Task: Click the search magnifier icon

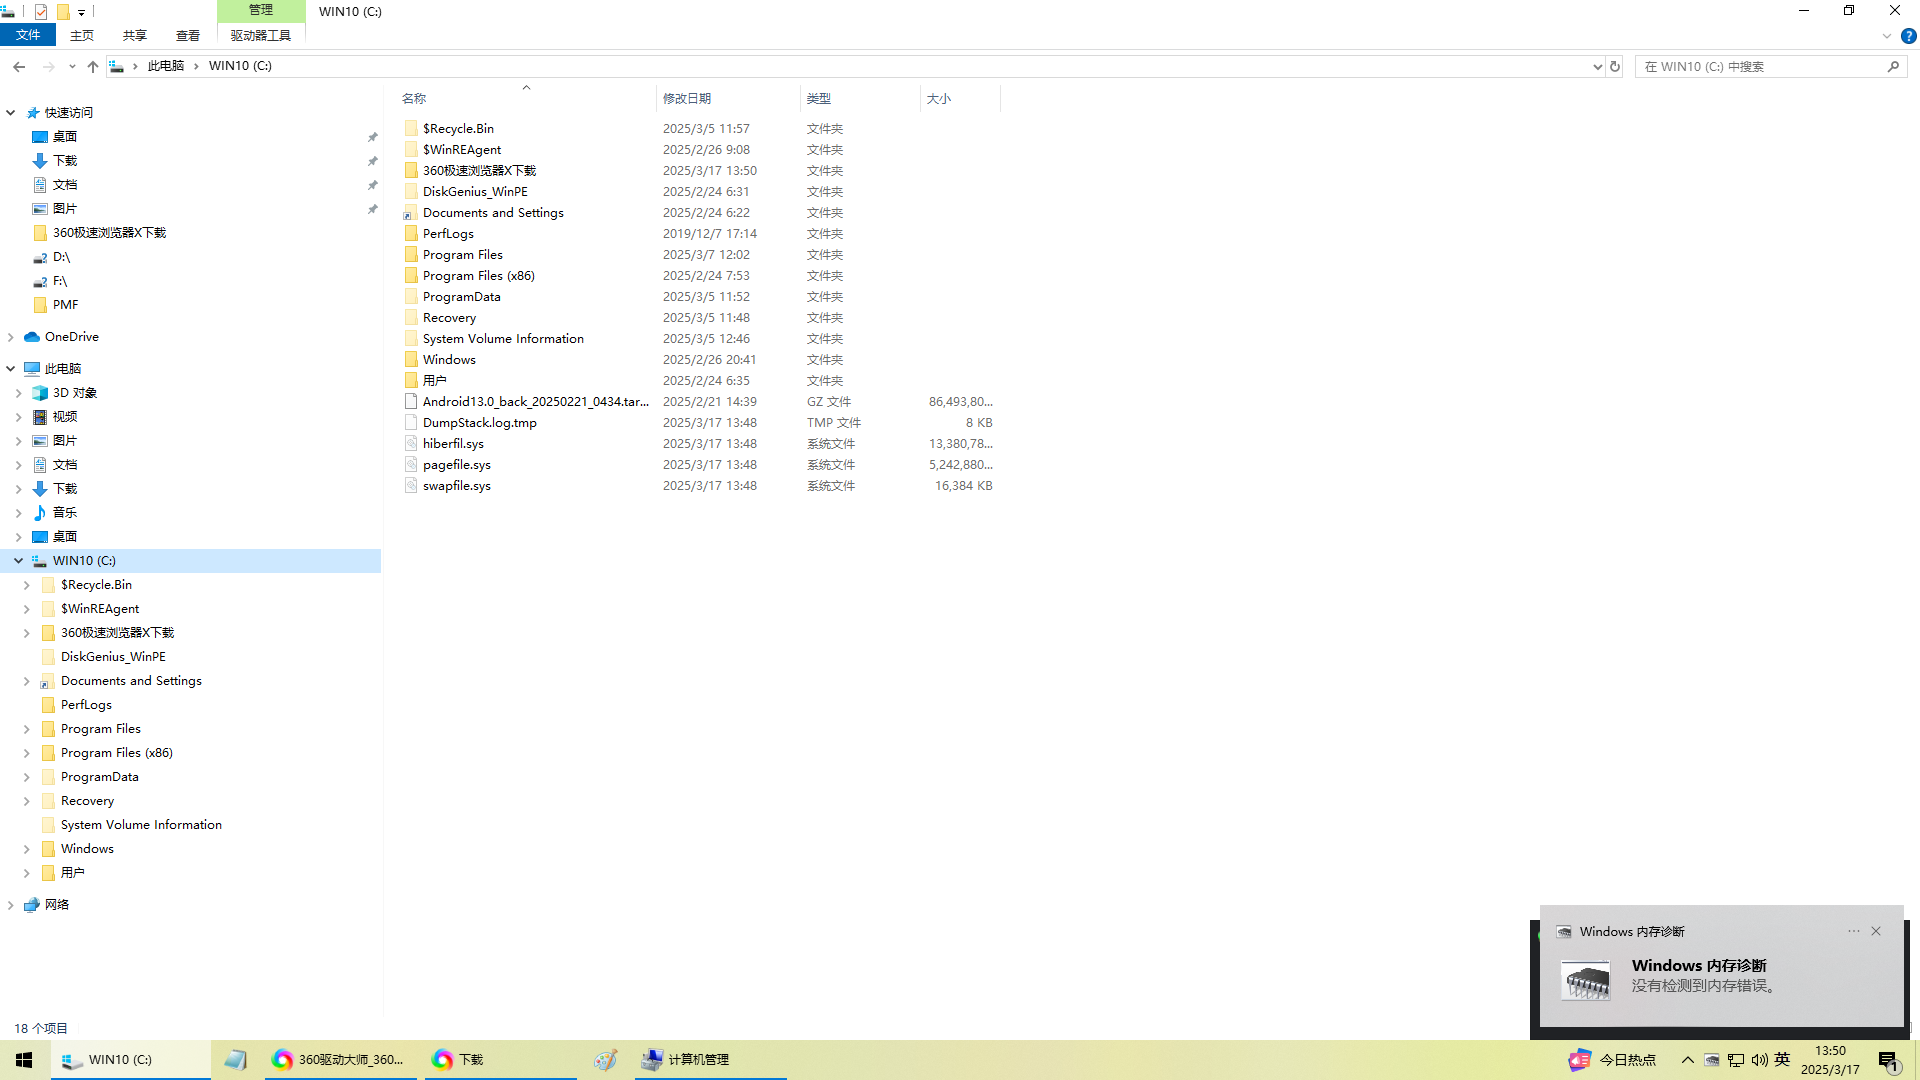Action: (1893, 66)
